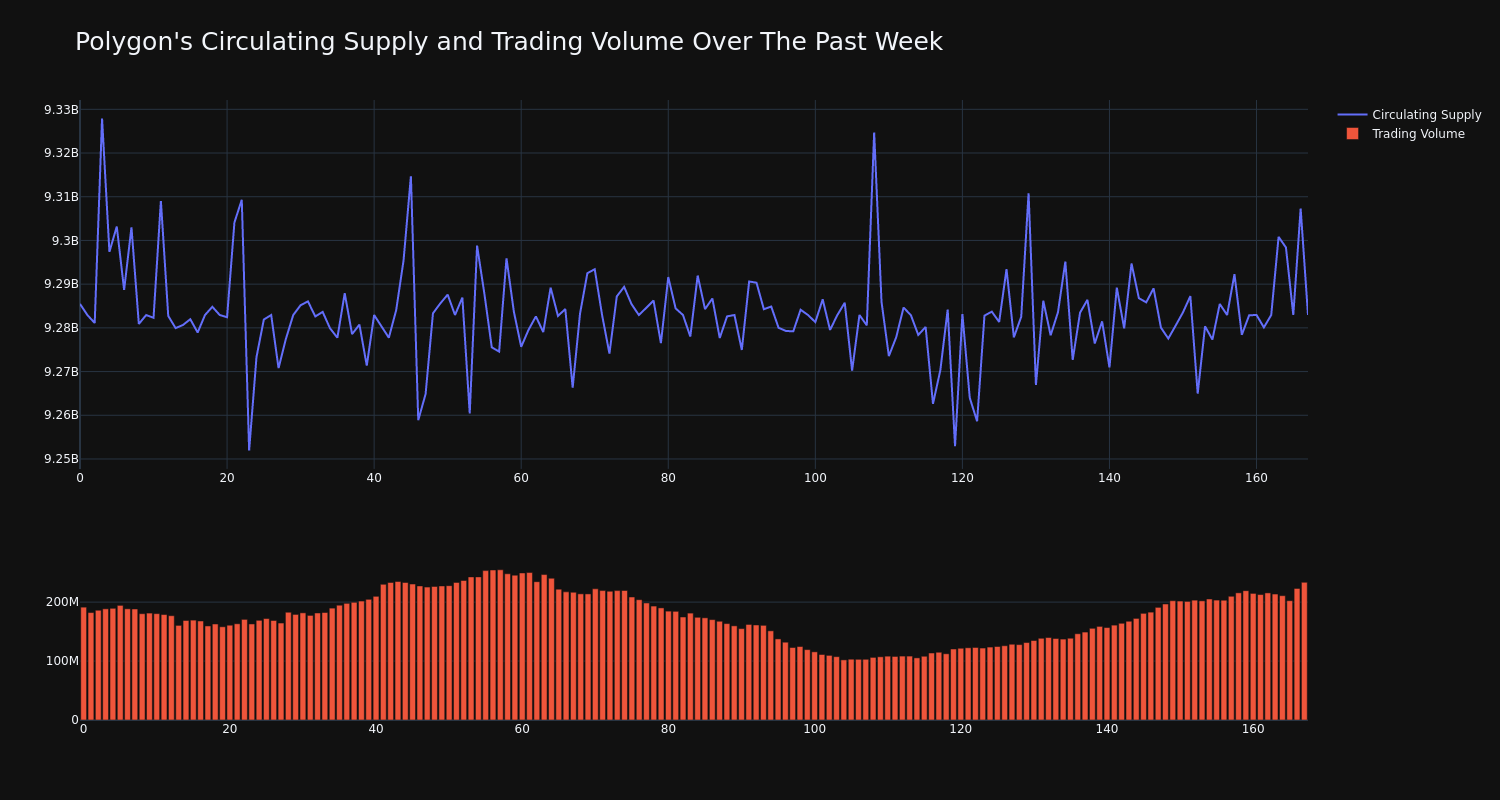Click the 9.33B y-axis label
Image resolution: width=1500 pixels, height=800 pixels.
click(61, 110)
